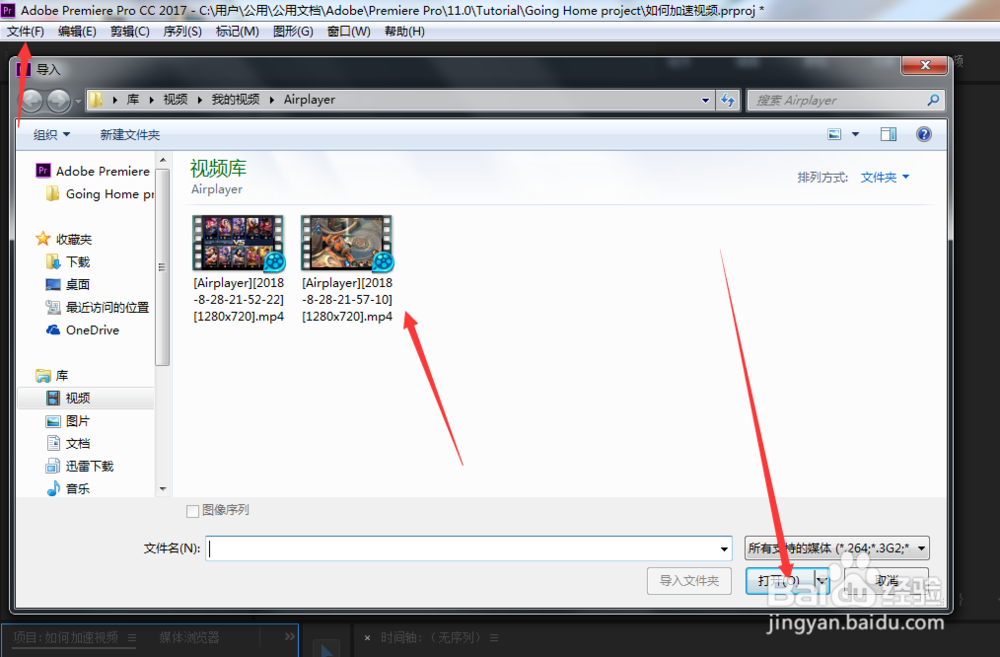Click navigation pane scroll down arrow
The image size is (1000, 657).
(x=163, y=489)
